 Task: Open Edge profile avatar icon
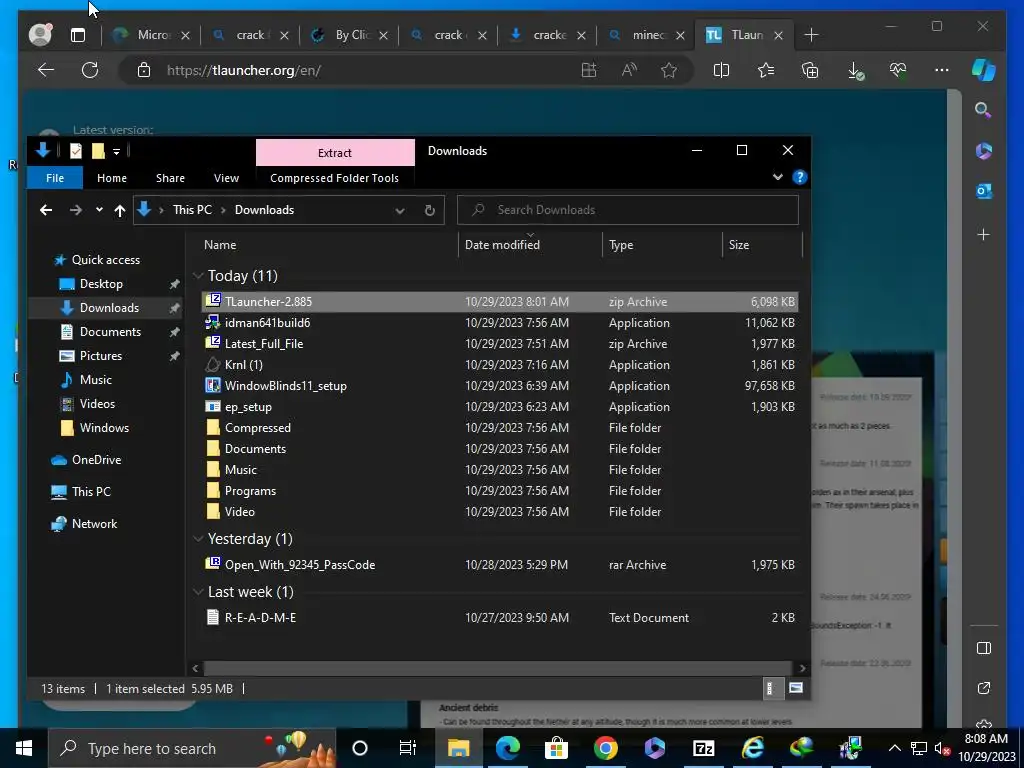40,35
